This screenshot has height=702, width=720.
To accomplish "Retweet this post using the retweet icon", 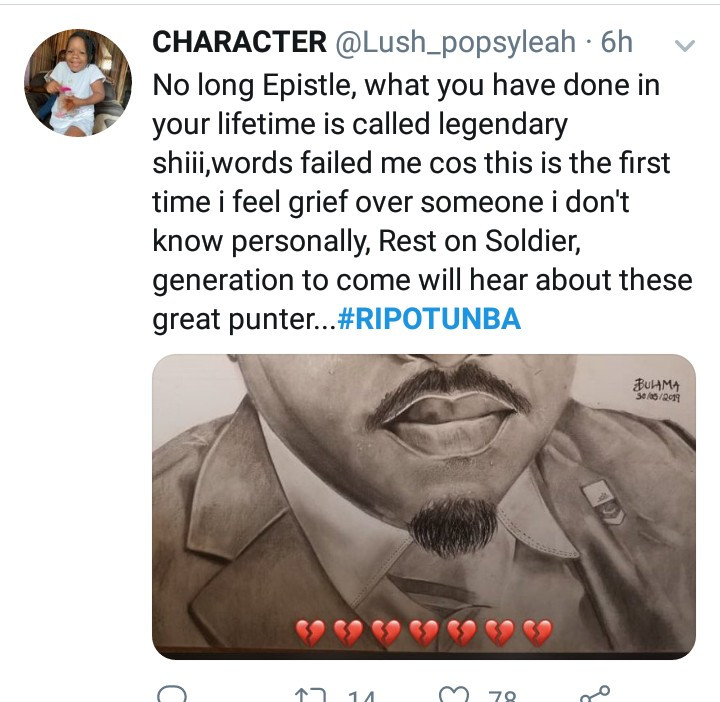I will (x=310, y=695).
